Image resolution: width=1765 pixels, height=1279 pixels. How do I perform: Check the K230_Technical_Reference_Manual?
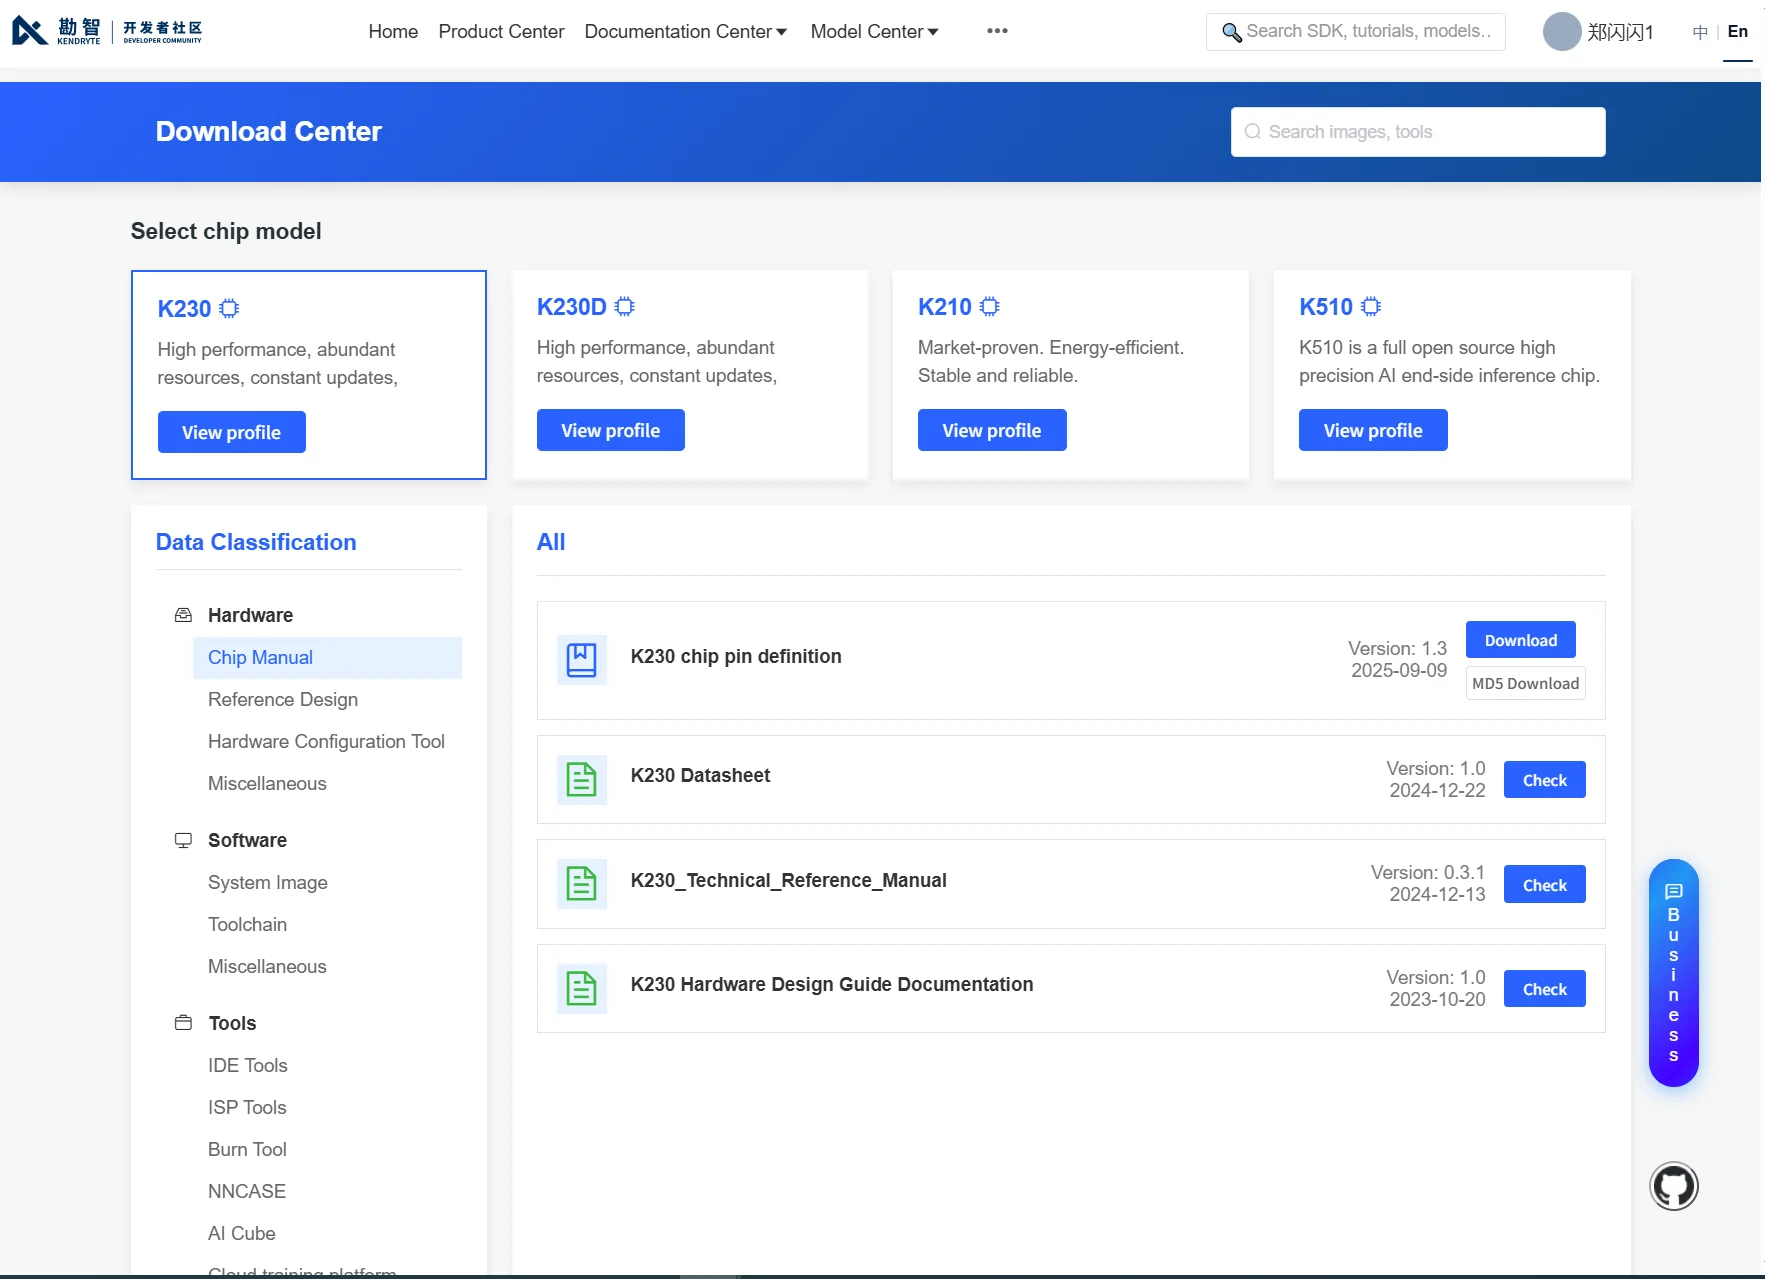(x=1545, y=885)
